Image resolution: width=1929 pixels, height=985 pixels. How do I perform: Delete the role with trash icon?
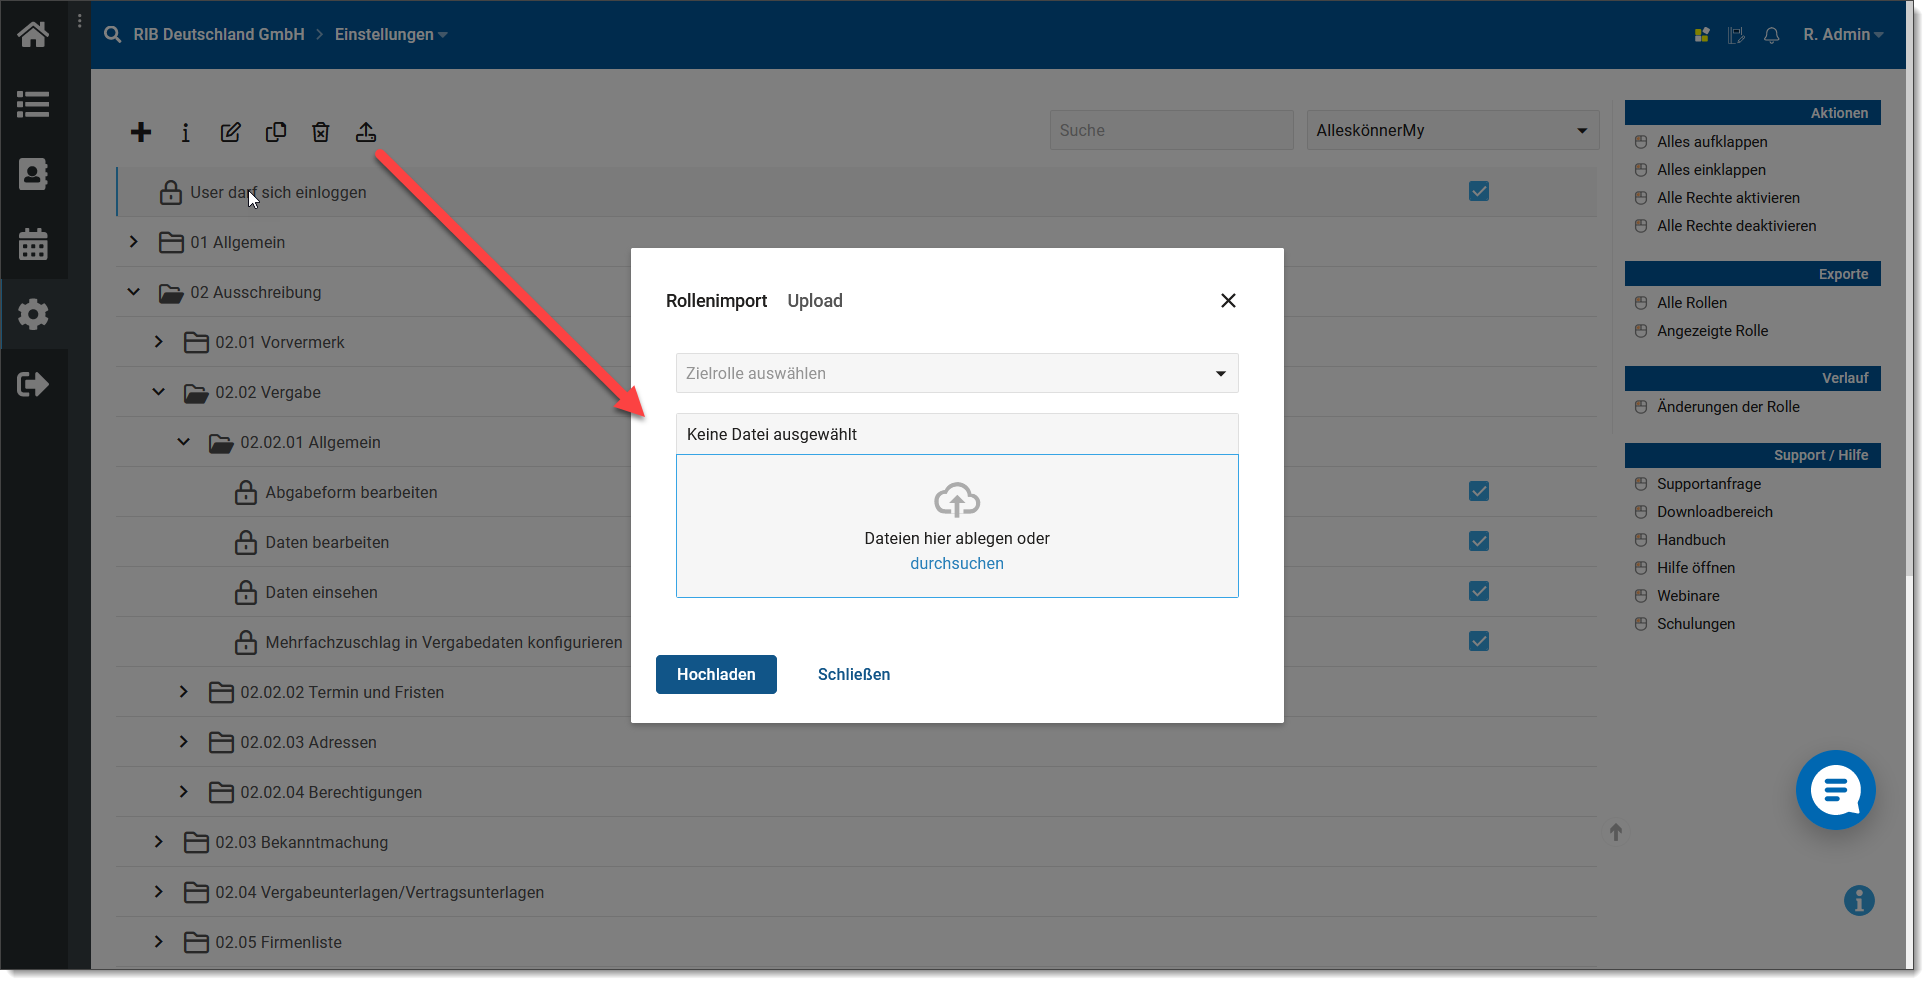pos(321,132)
